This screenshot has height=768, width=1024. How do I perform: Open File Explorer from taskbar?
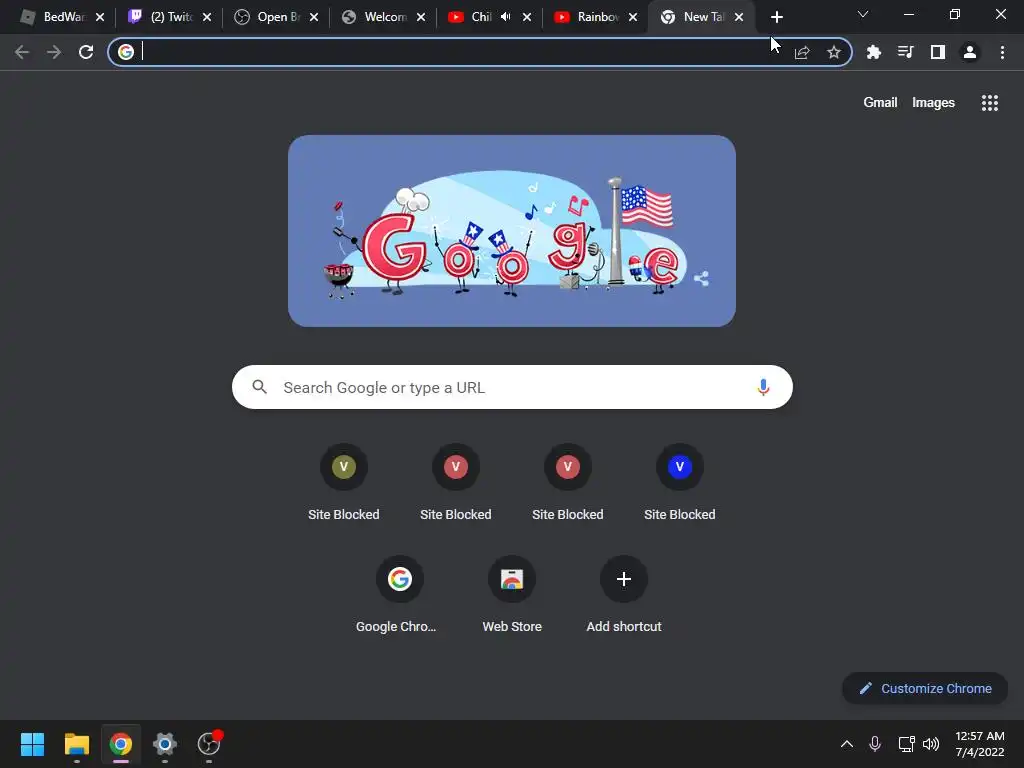[x=76, y=744]
